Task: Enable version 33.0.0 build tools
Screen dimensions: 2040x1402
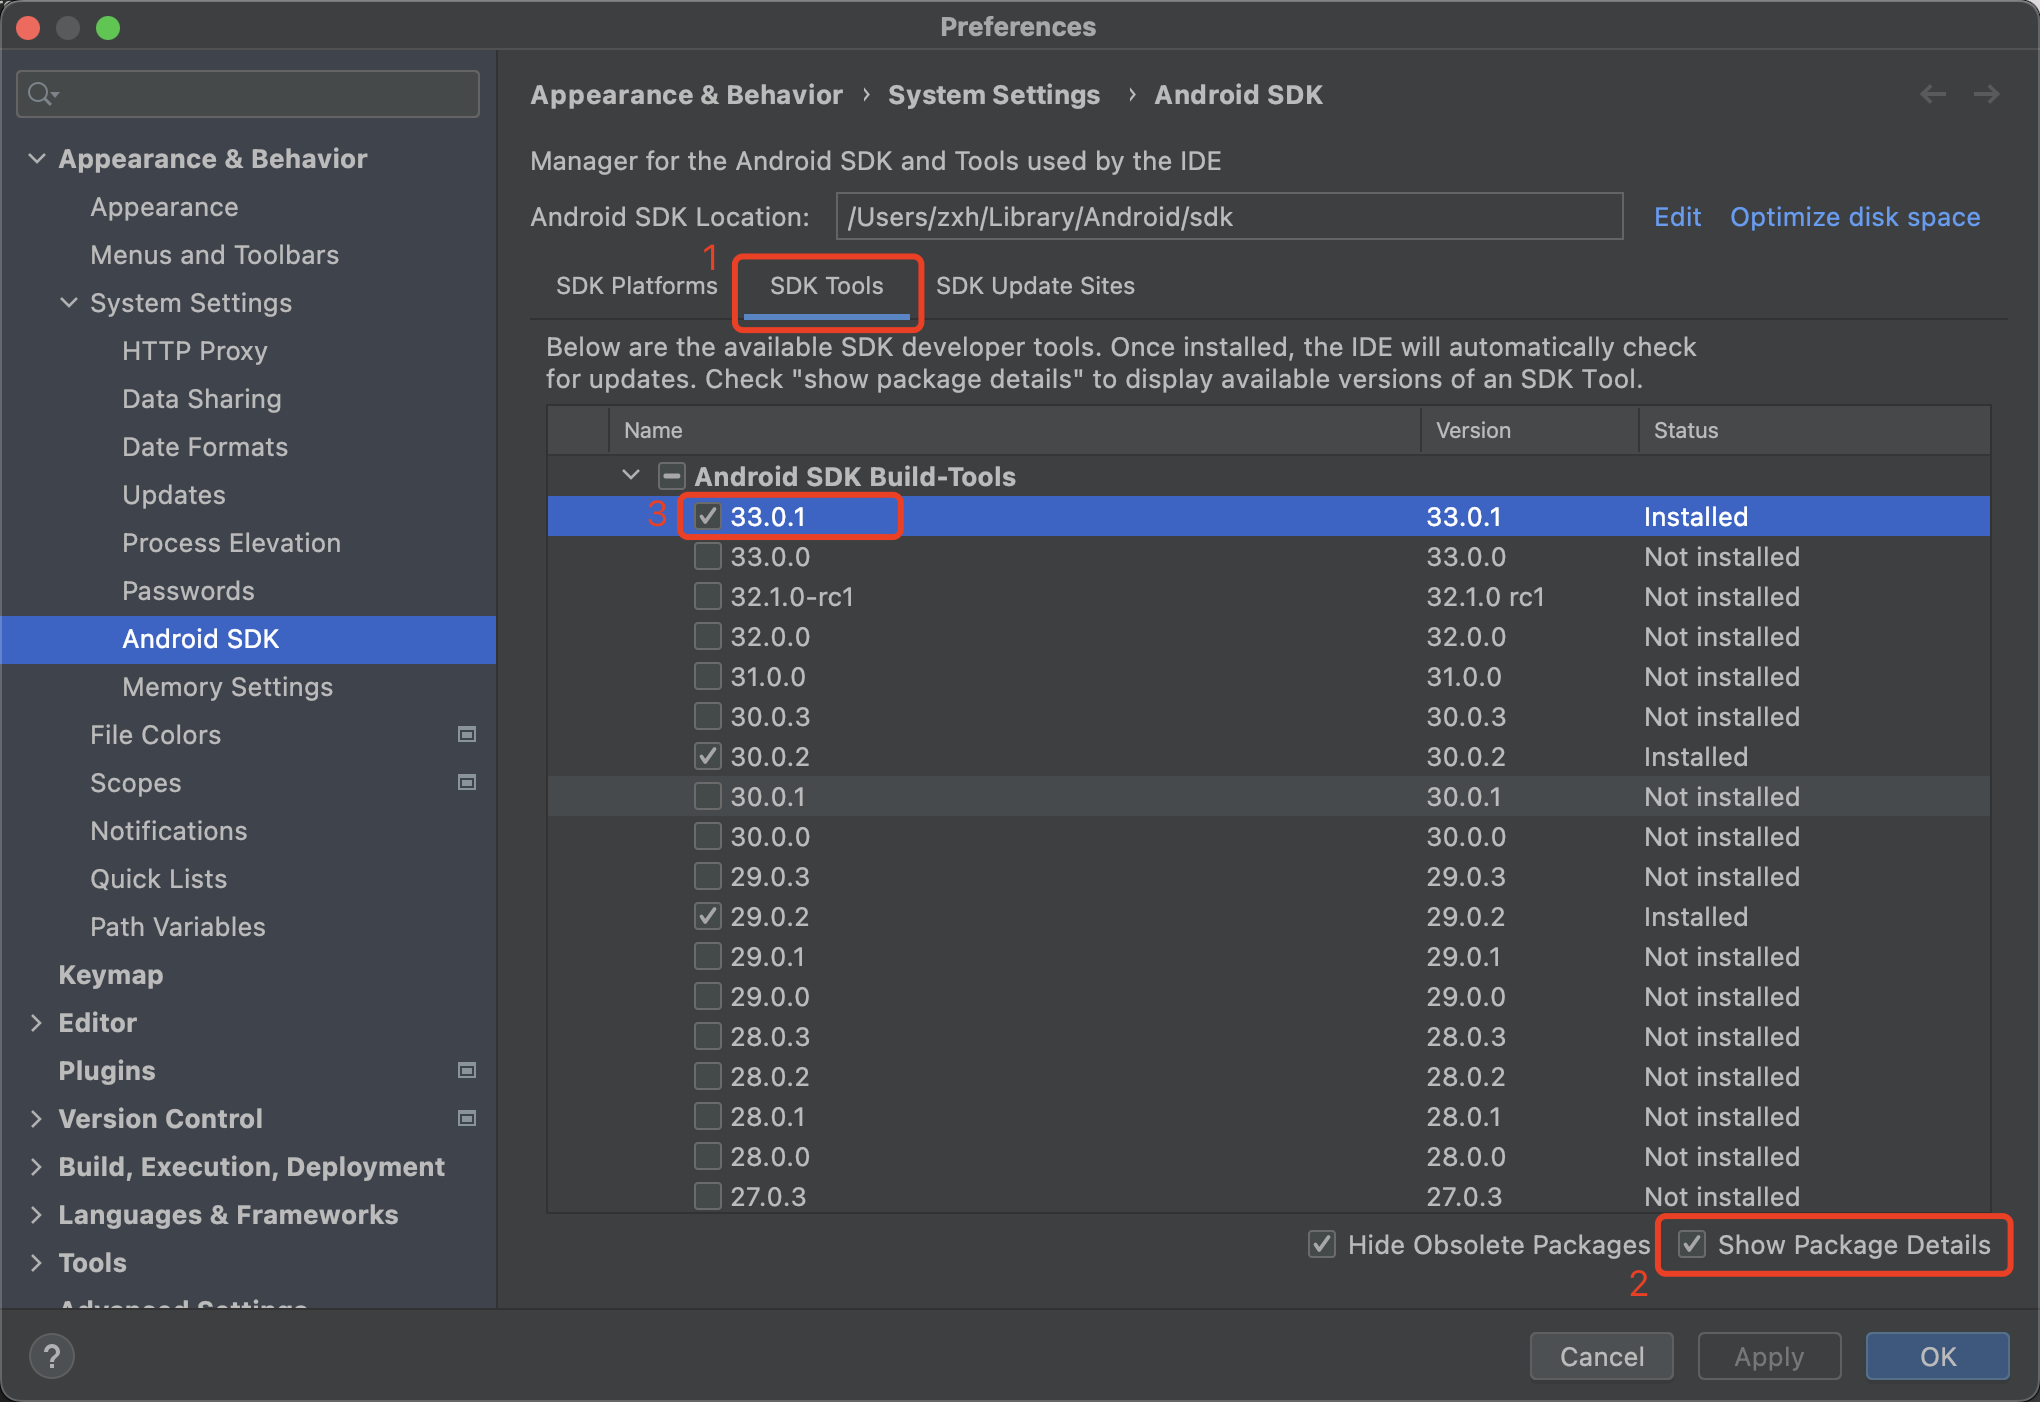Action: (705, 557)
